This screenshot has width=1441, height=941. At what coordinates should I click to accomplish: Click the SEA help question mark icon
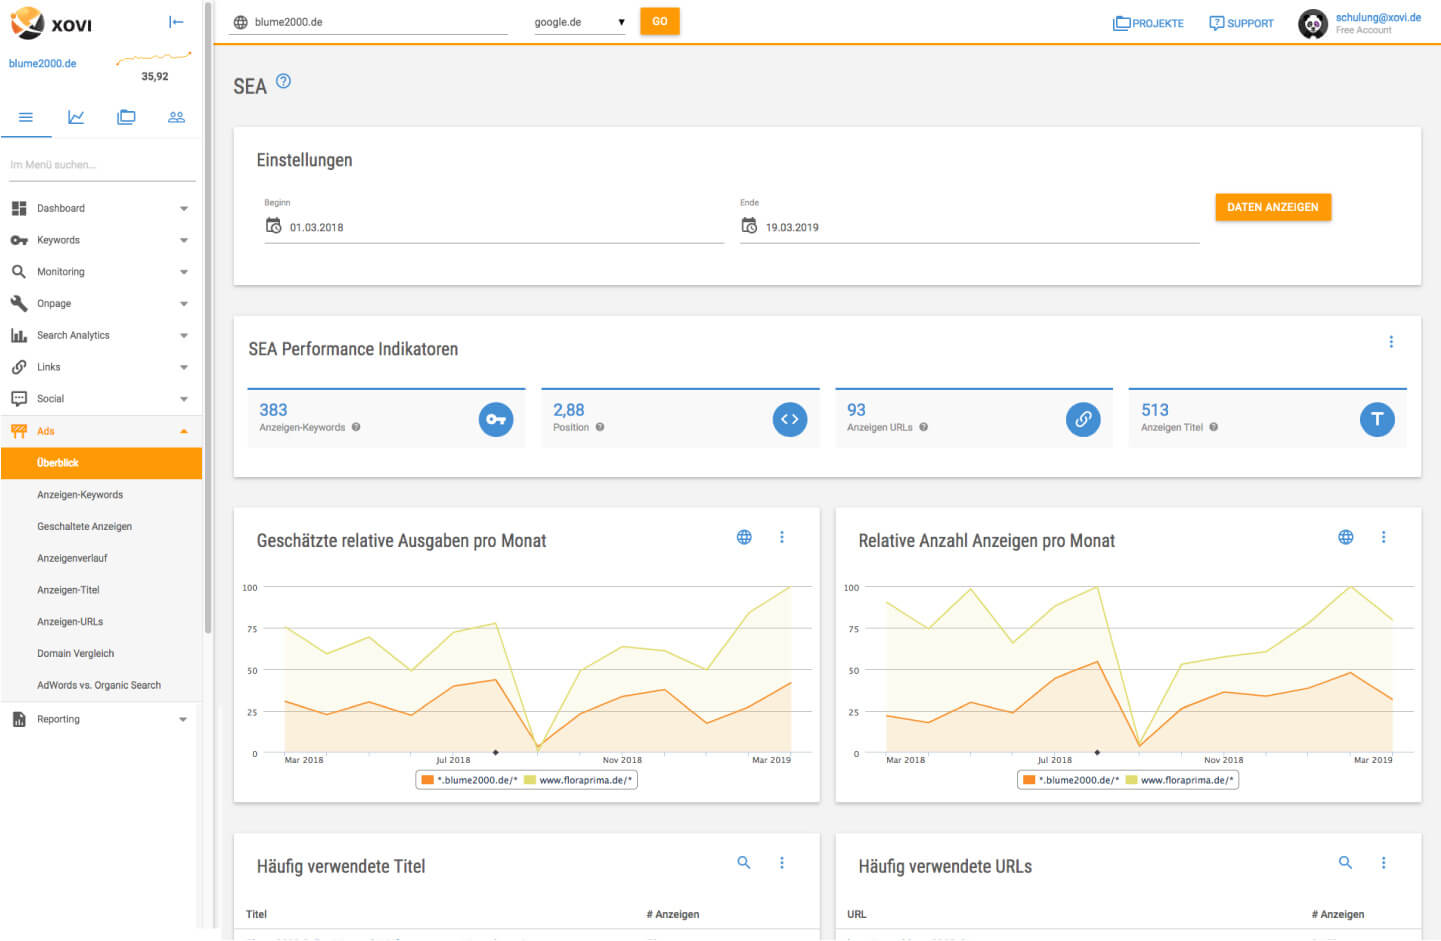coord(283,81)
